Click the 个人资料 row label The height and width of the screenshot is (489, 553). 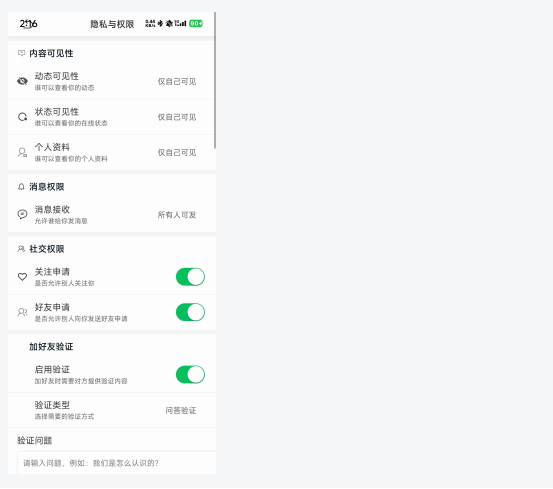(x=52, y=147)
